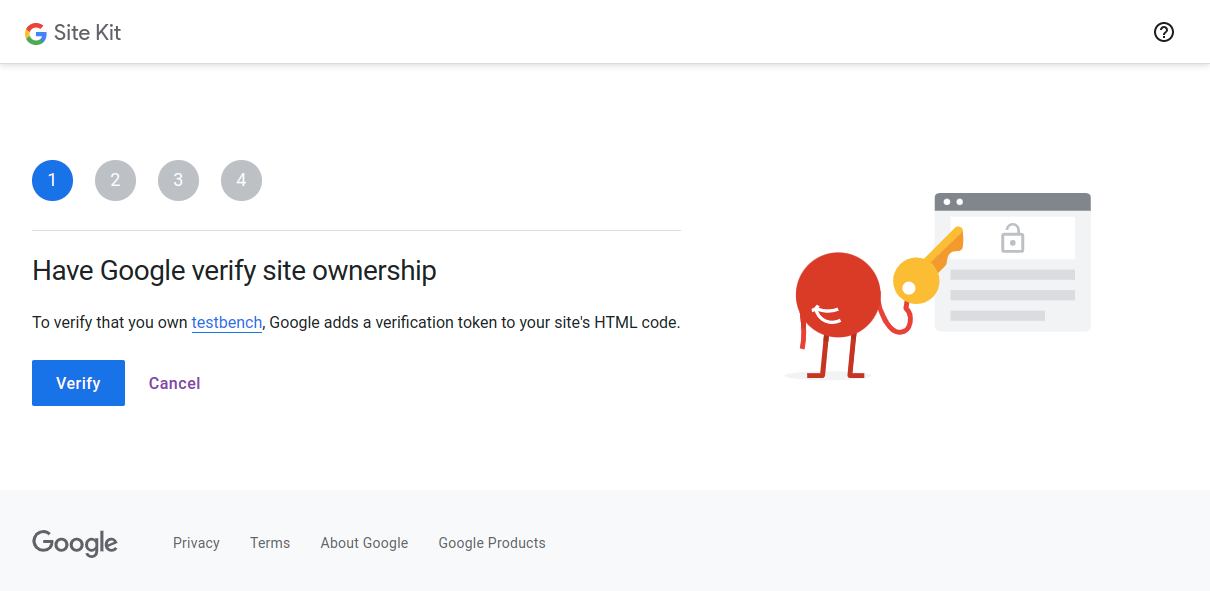Open the testbench site link
1210x591 pixels.
click(227, 322)
